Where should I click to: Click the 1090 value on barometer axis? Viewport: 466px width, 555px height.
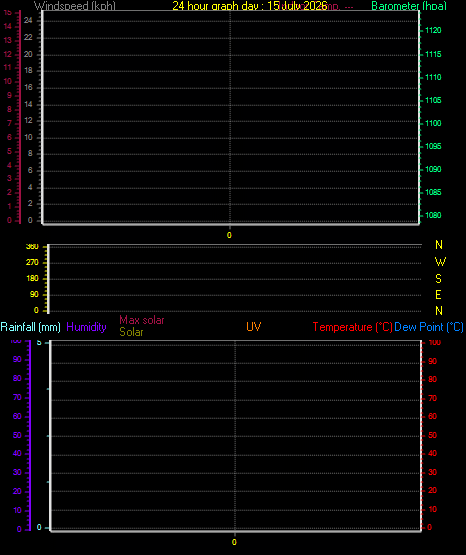point(433,169)
